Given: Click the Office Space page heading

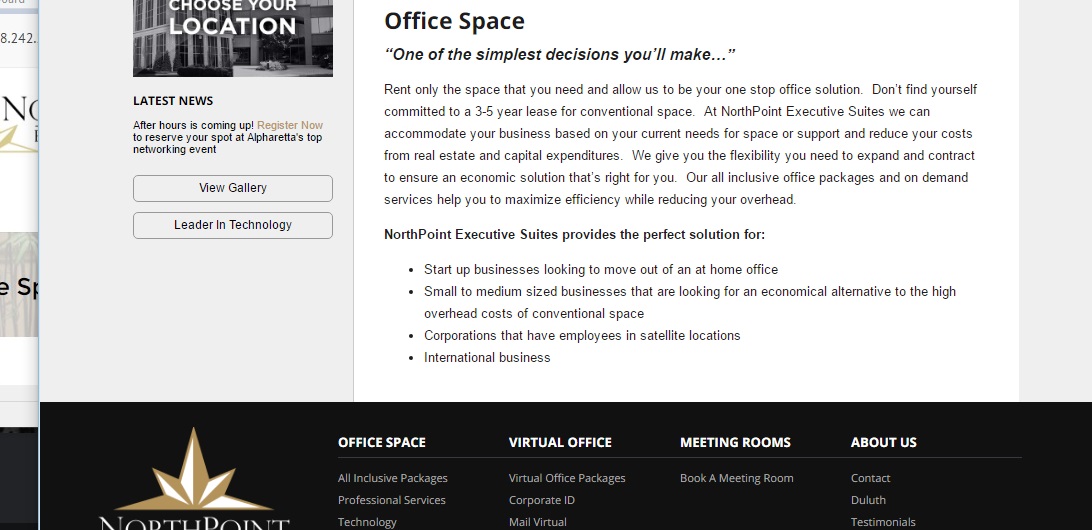Looking at the screenshot, I should pos(454,21).
